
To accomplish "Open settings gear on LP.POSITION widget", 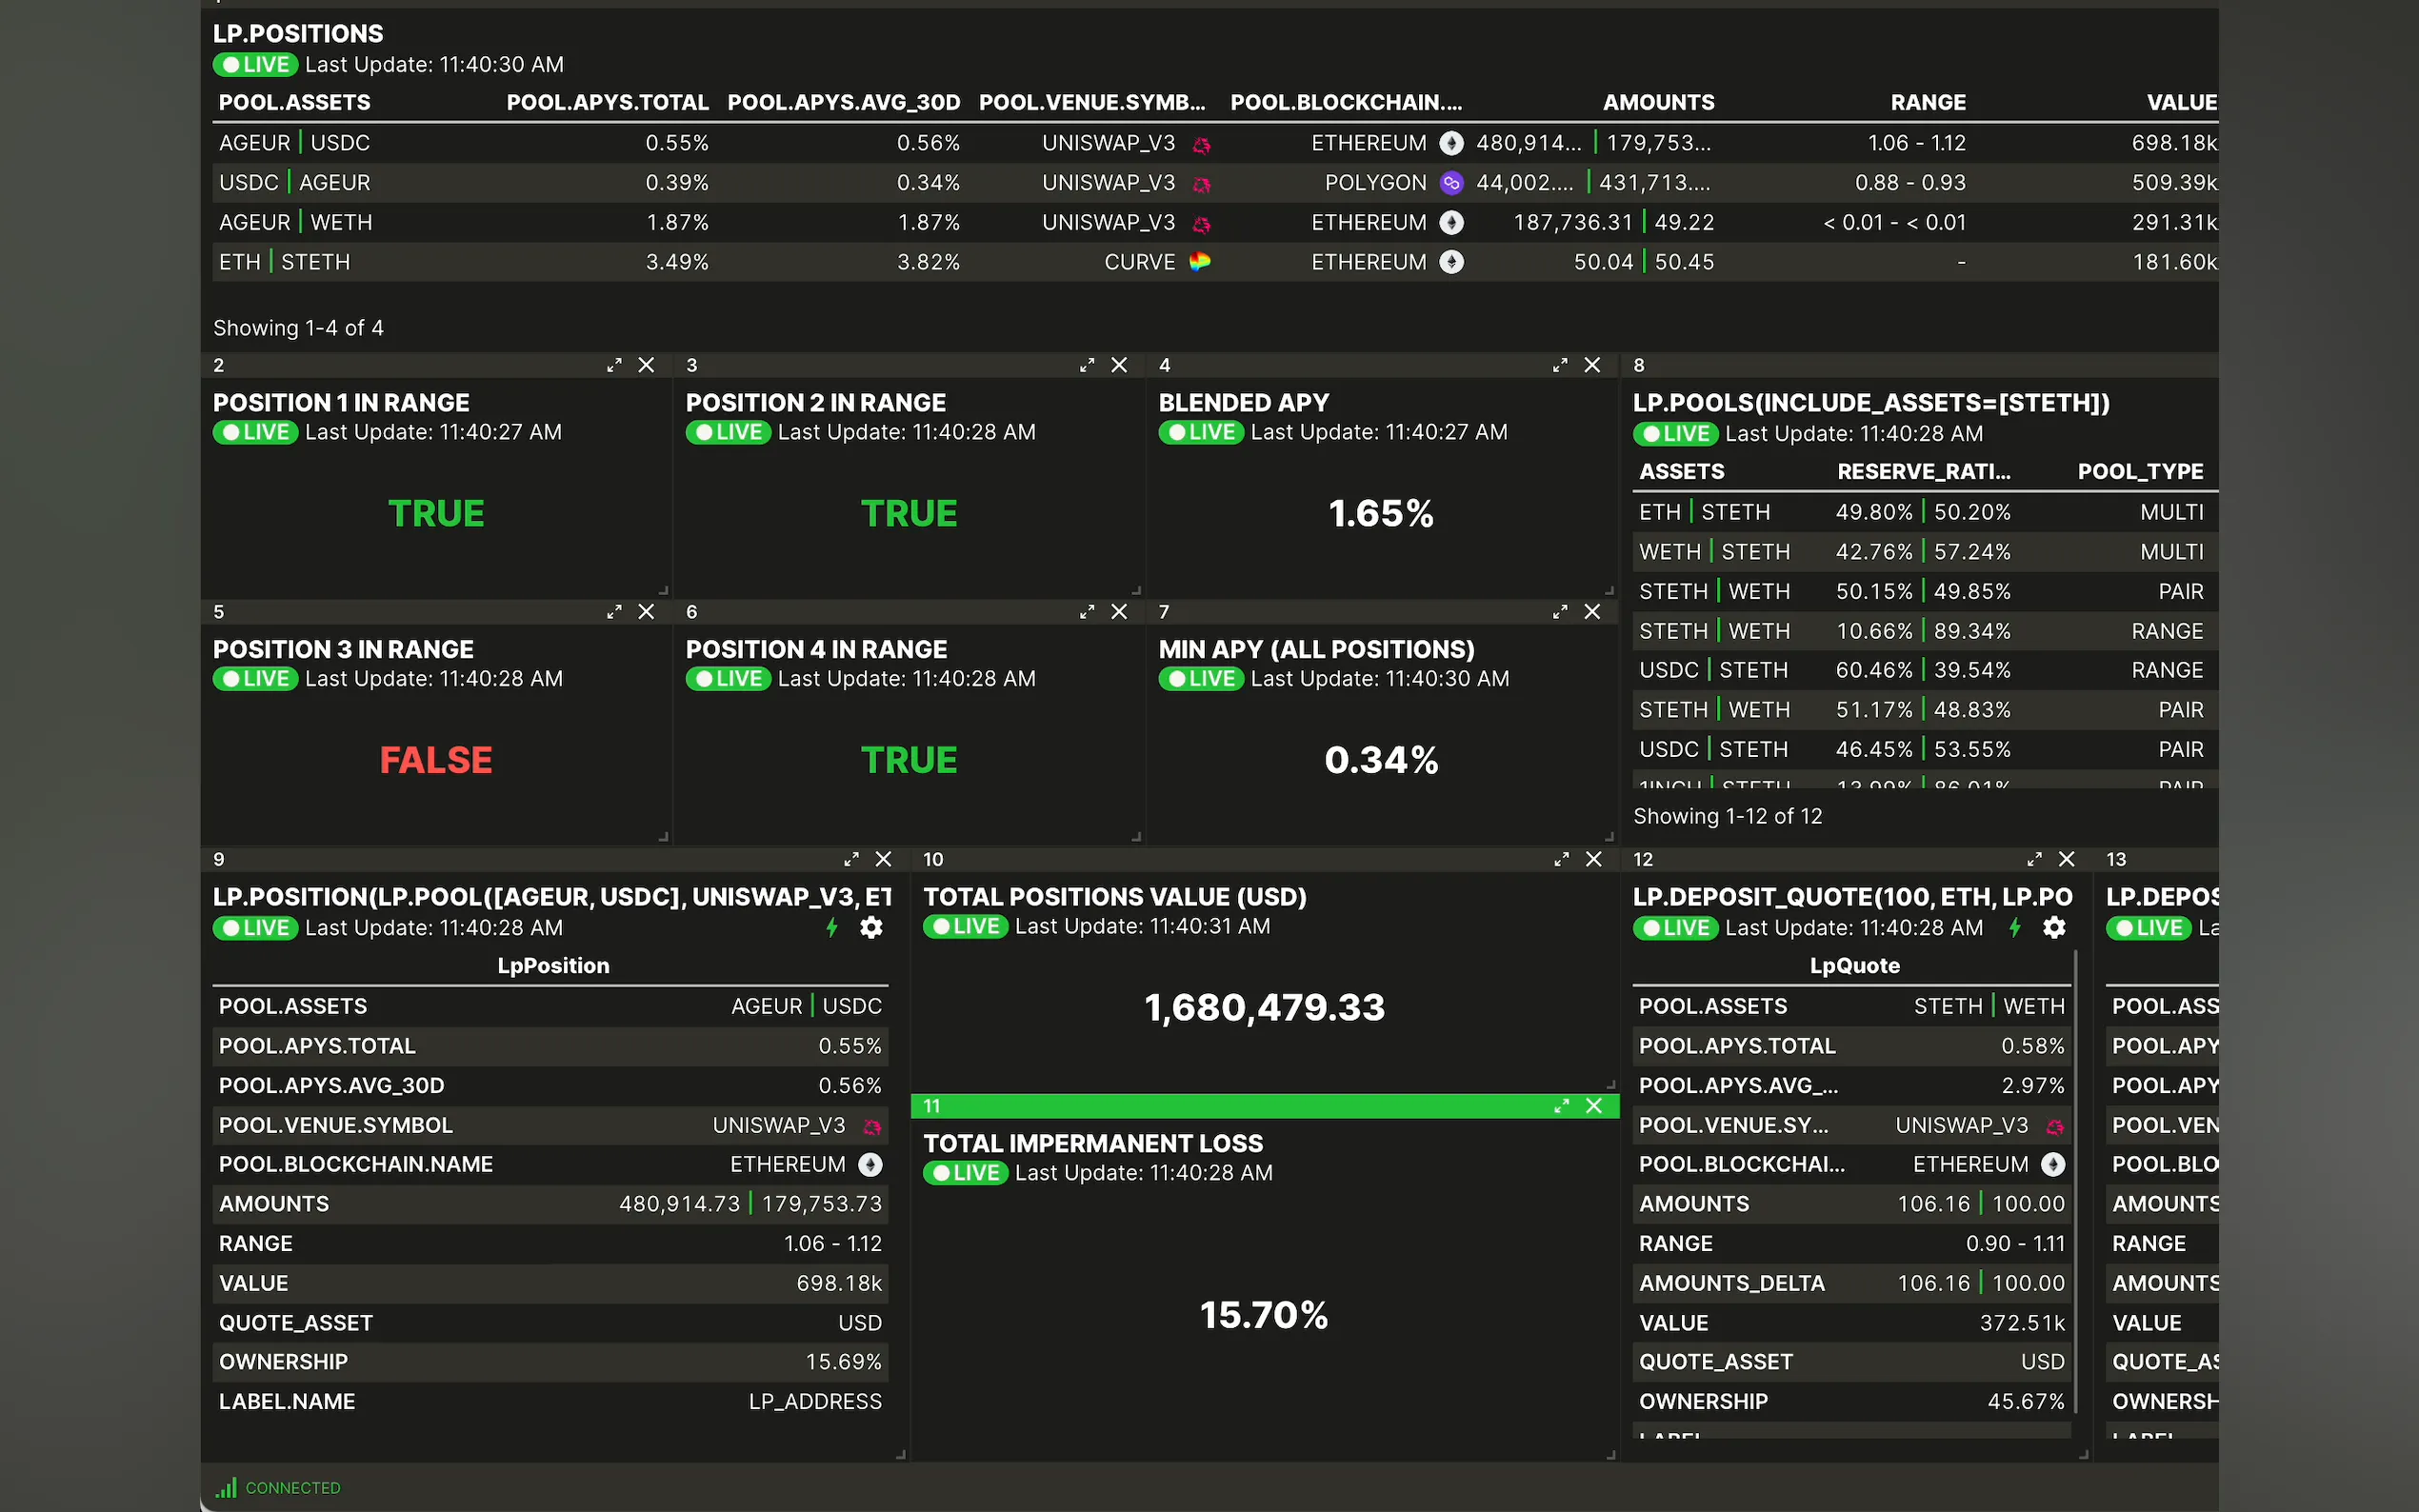I will [871, 928].
